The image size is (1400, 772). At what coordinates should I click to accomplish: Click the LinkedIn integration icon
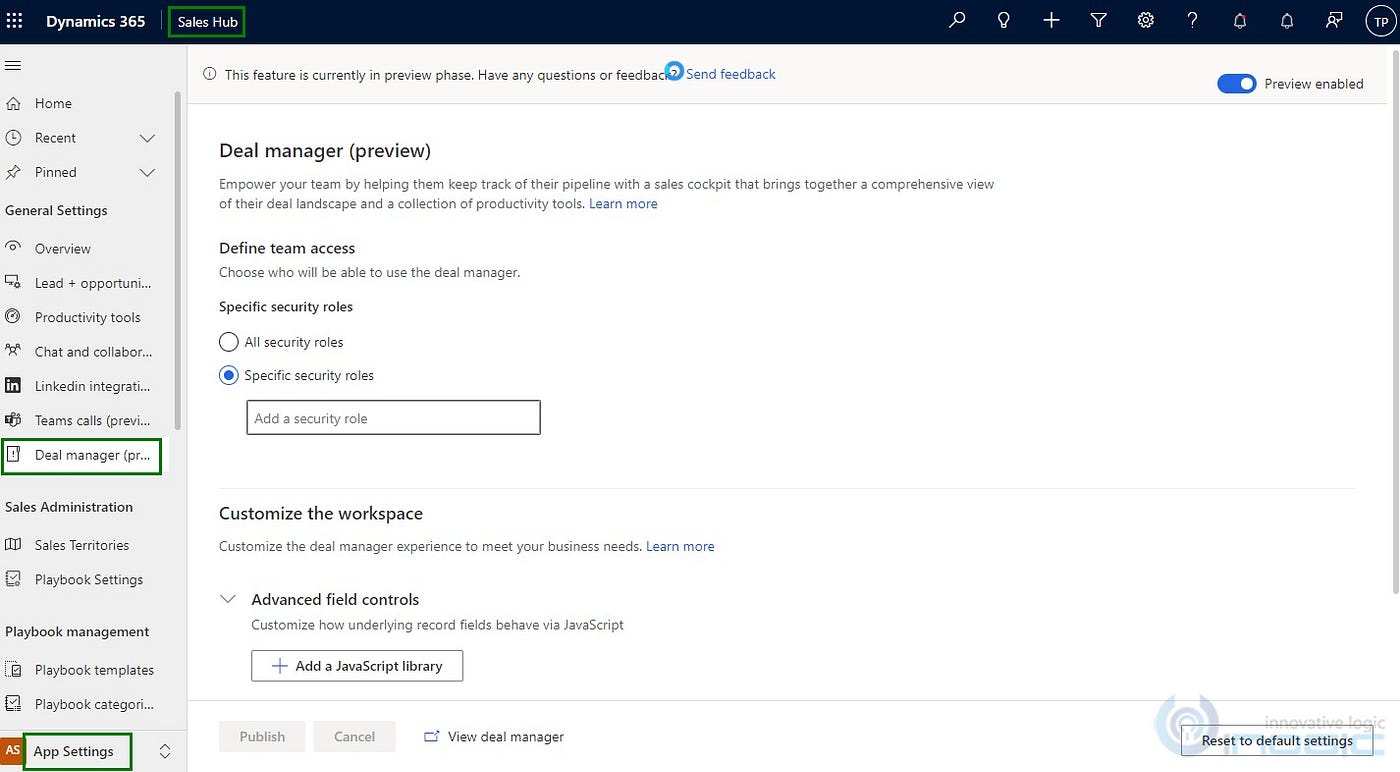tap(13, 385)
